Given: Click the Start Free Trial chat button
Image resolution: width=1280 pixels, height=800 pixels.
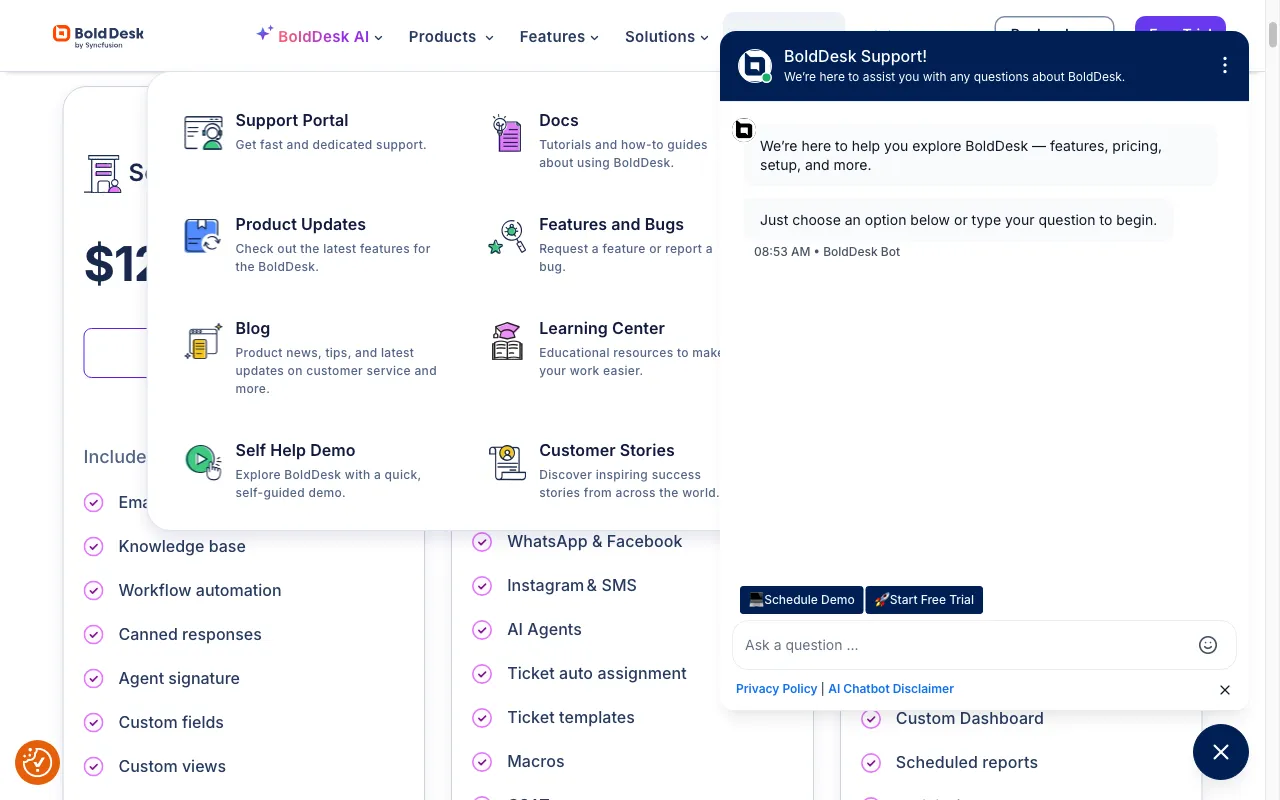Looking at the screenshot, I should click(924, 600).
